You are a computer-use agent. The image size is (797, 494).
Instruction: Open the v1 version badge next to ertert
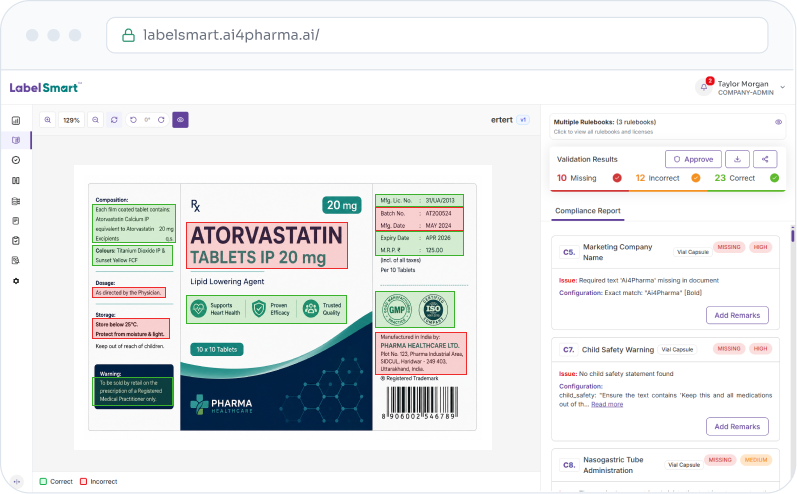tap(523, 120)
